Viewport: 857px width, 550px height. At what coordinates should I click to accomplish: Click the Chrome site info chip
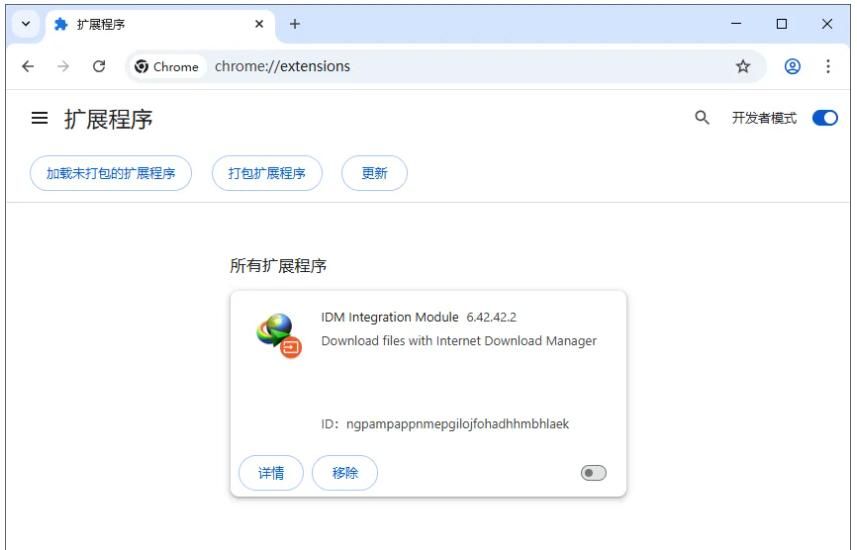167,67
